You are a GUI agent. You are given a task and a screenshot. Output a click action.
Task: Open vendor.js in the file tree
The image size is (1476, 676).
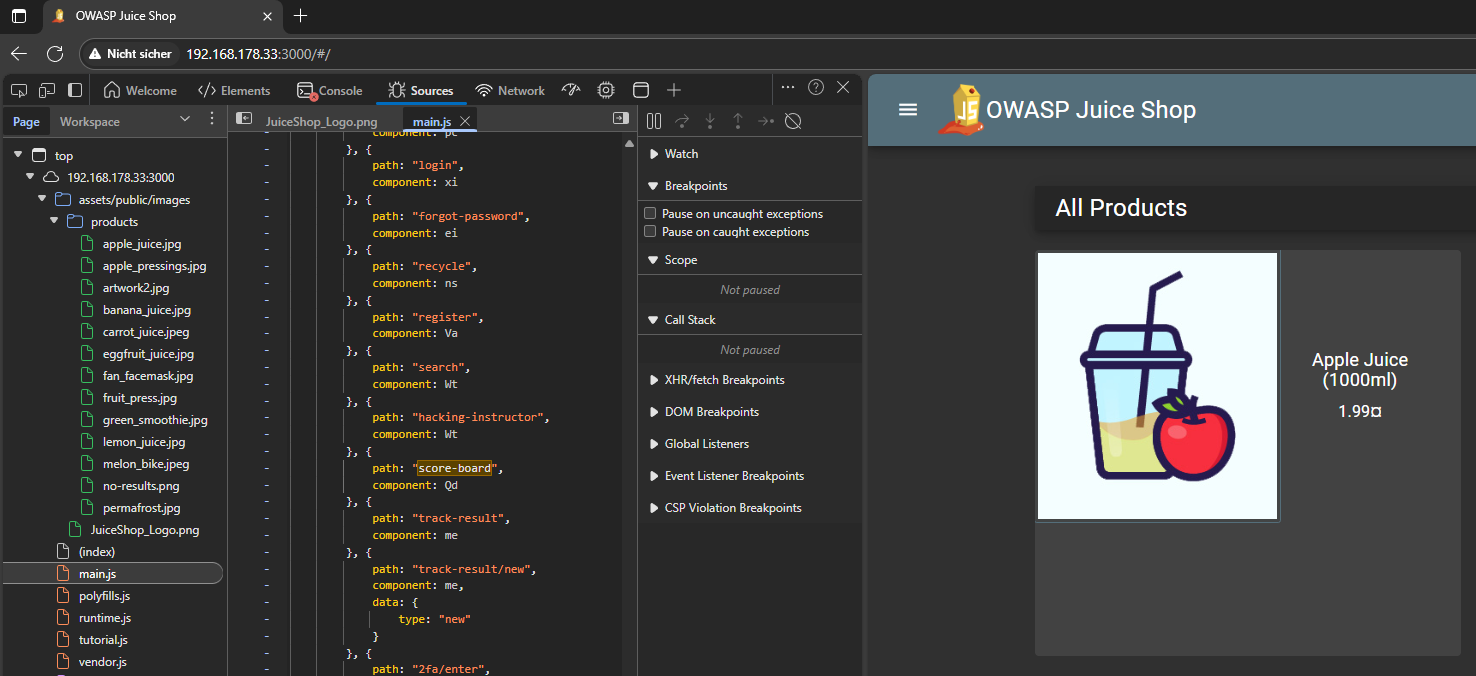[102, 662]
